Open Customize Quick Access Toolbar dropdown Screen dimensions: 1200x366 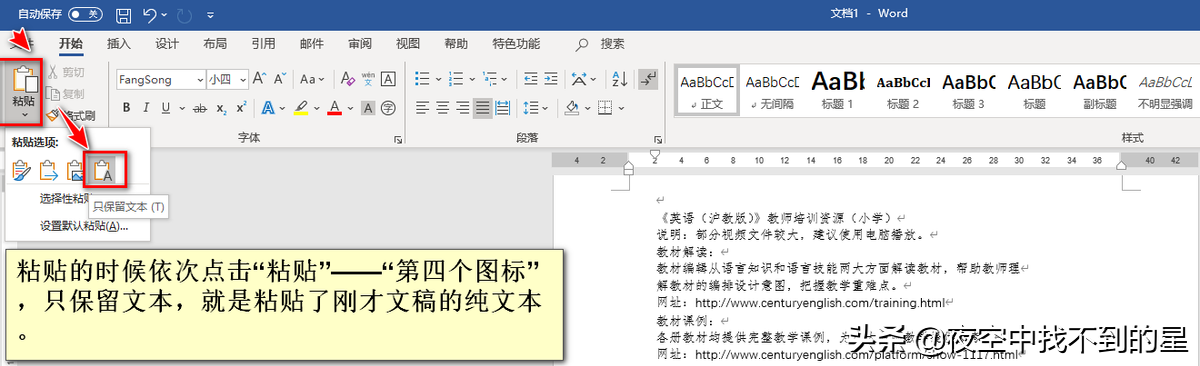210,16
